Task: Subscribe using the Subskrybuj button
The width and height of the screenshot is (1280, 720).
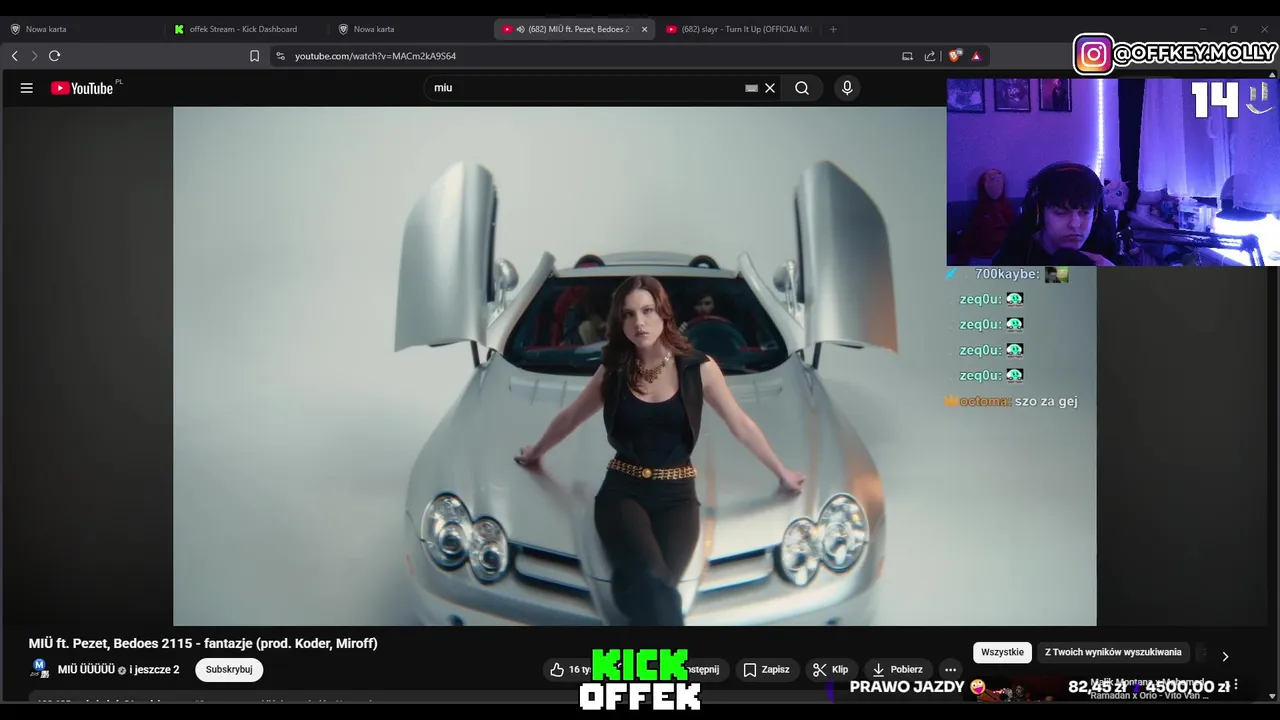Action: [229, 670]
